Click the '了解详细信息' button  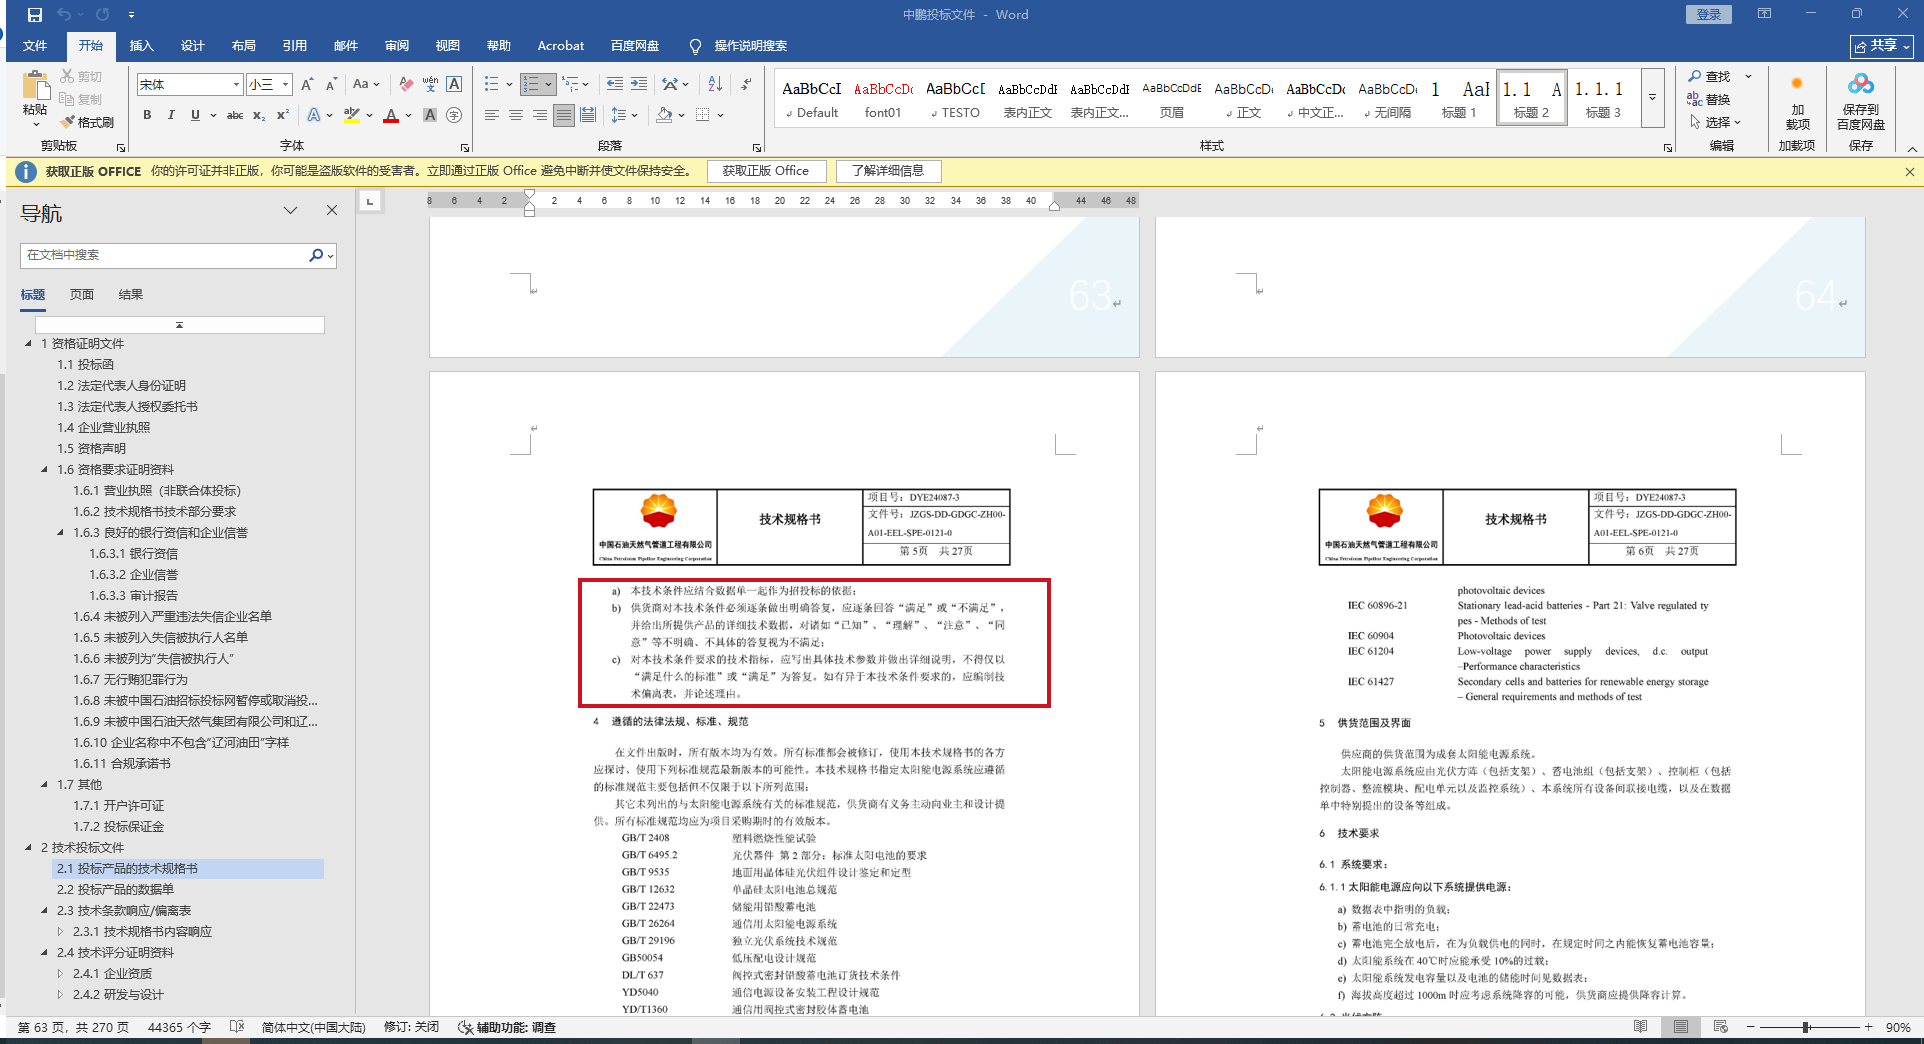click(x=888, y=171)
